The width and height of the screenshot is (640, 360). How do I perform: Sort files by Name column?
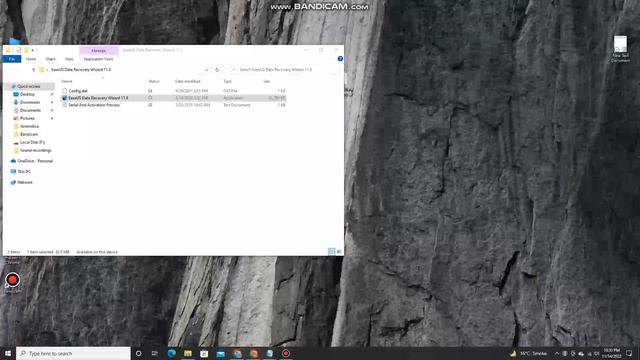click(67, 81)
